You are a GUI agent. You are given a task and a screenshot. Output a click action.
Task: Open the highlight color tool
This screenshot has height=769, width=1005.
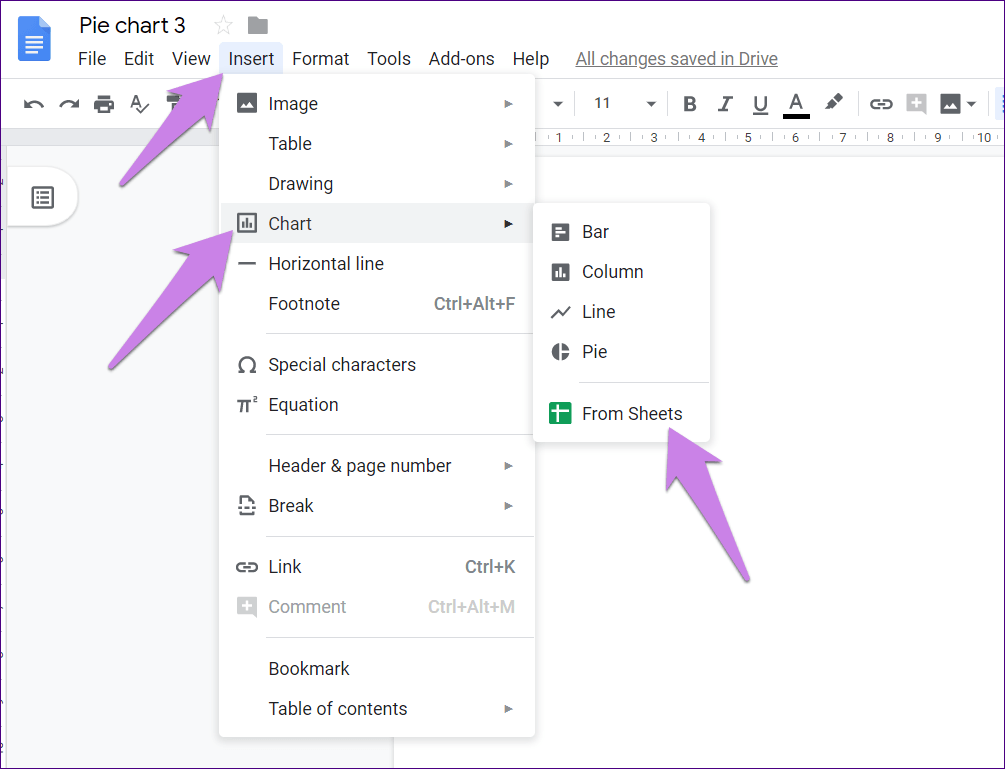(x=834, y=103)
